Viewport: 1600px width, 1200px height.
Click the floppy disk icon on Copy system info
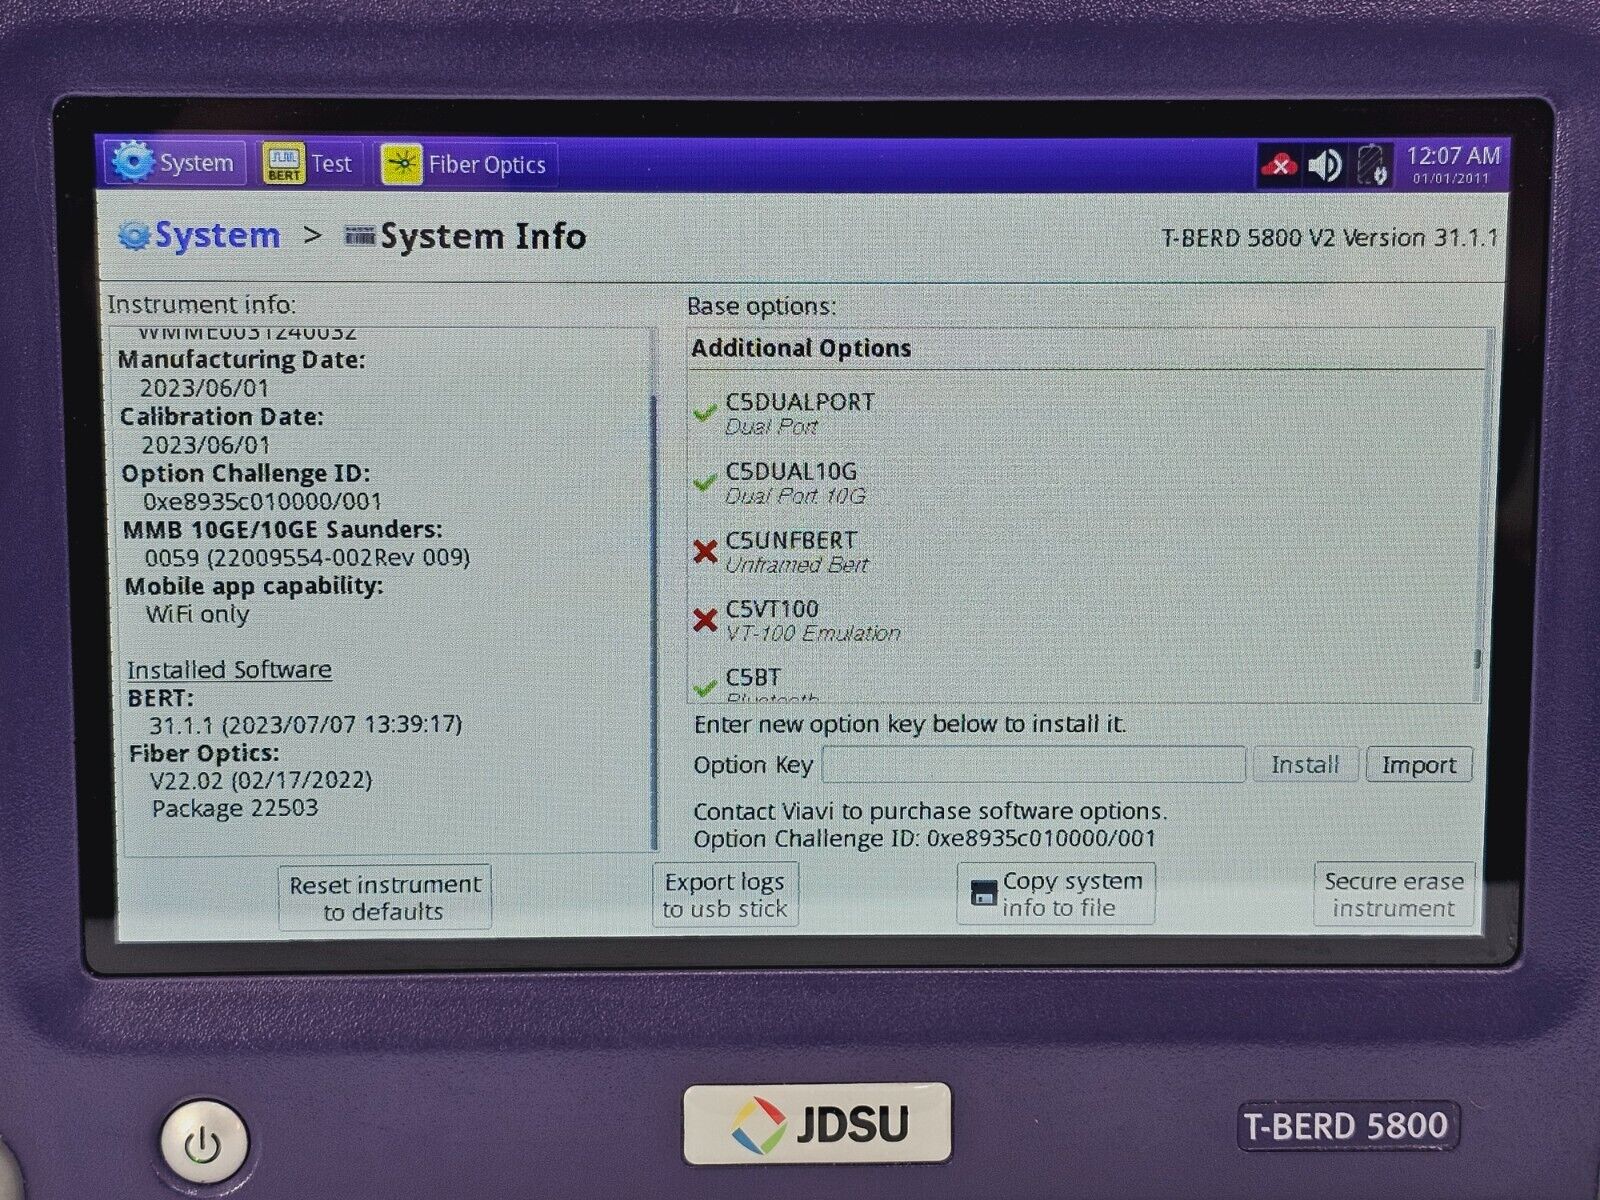click(x=984, y=894)
